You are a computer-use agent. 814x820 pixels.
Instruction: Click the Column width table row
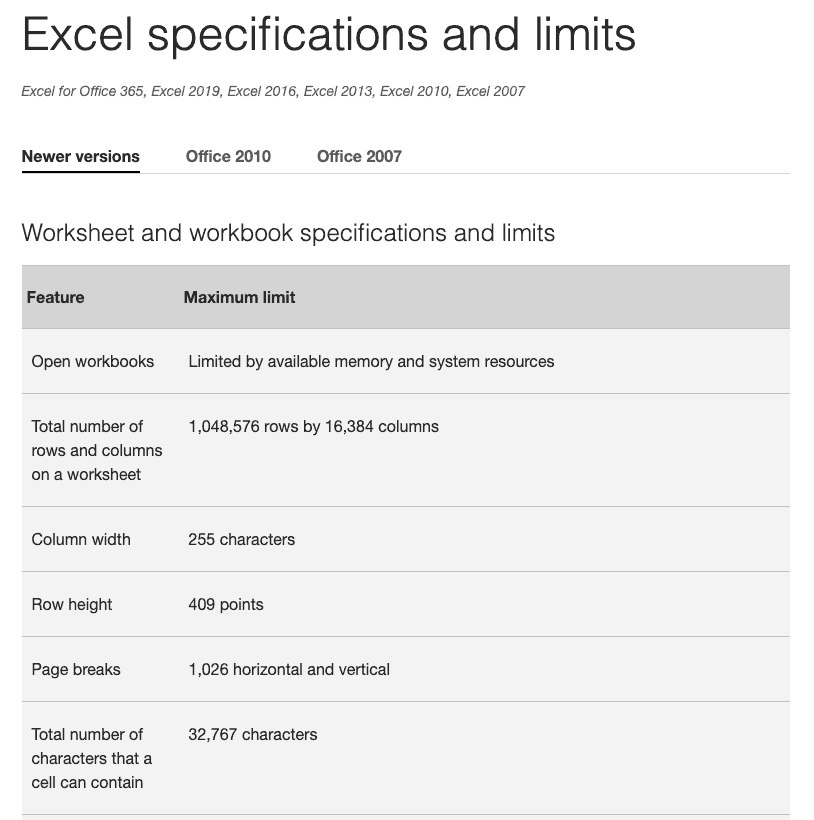click(x=80, y=539)
